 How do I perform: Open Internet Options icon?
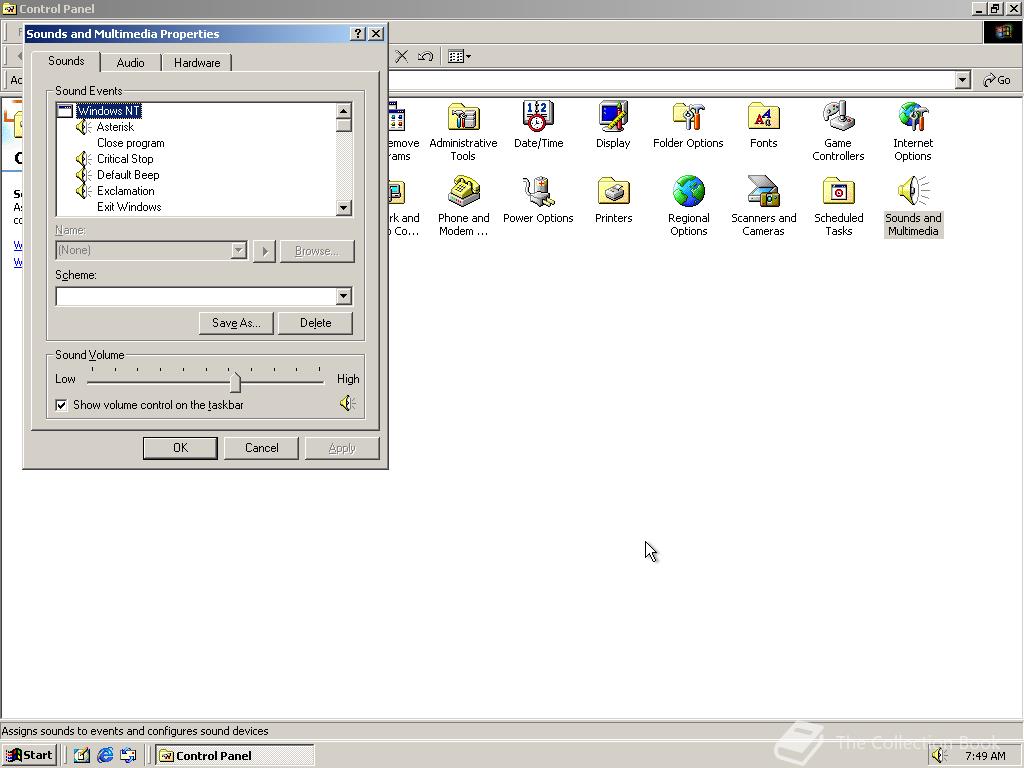pyautogui.click(x=913, y=131)
